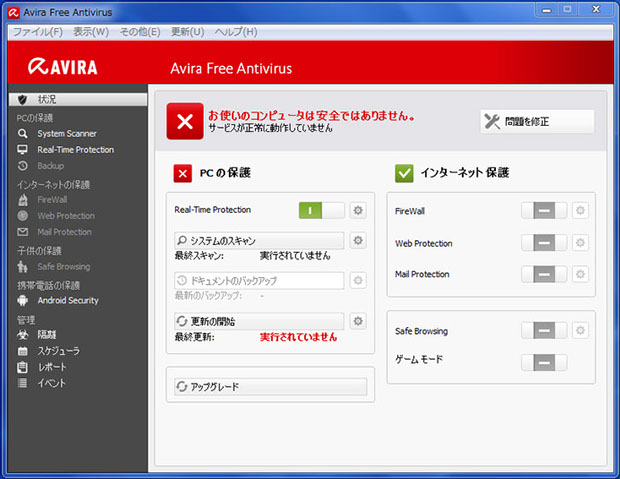Screen dimensions: 620x479
Task: Toggle the Mail Protection switch
Action: point(544,274)
